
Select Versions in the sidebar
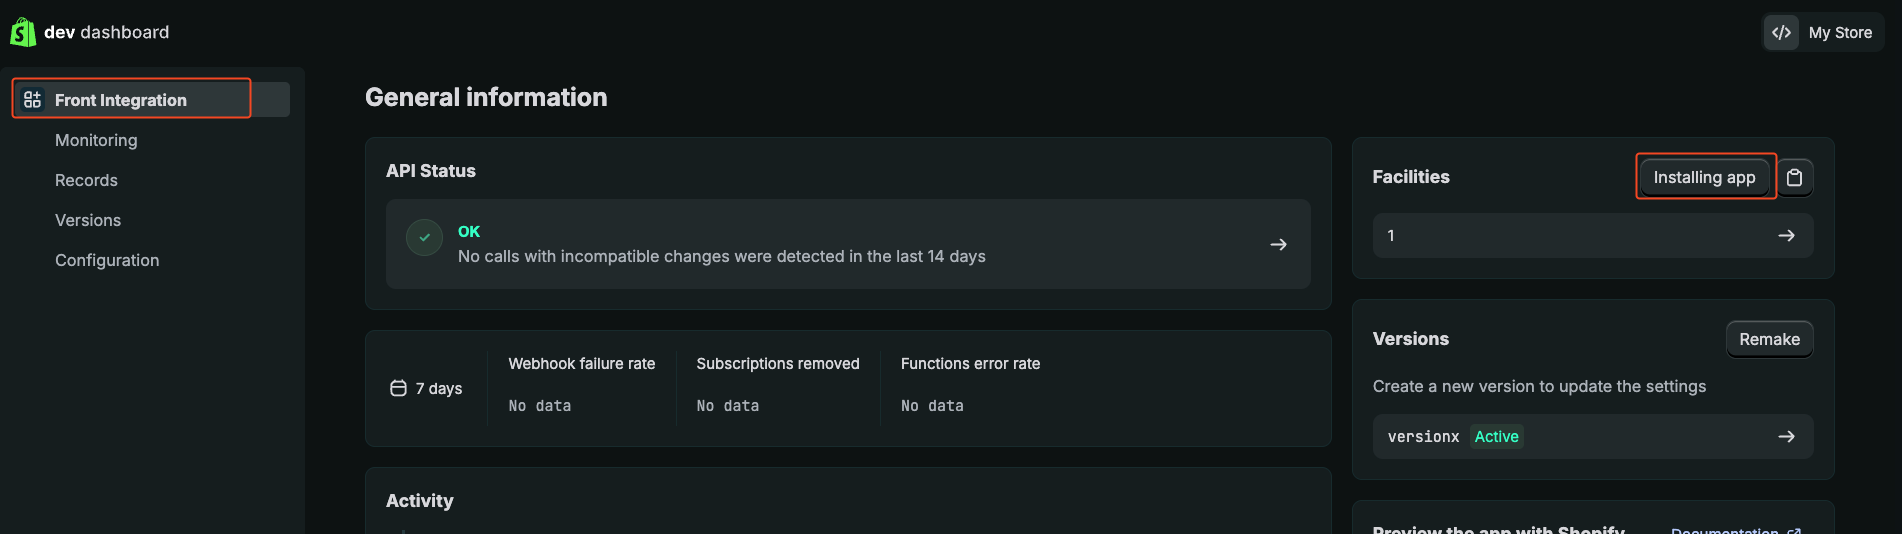click(x=88, y=220)
